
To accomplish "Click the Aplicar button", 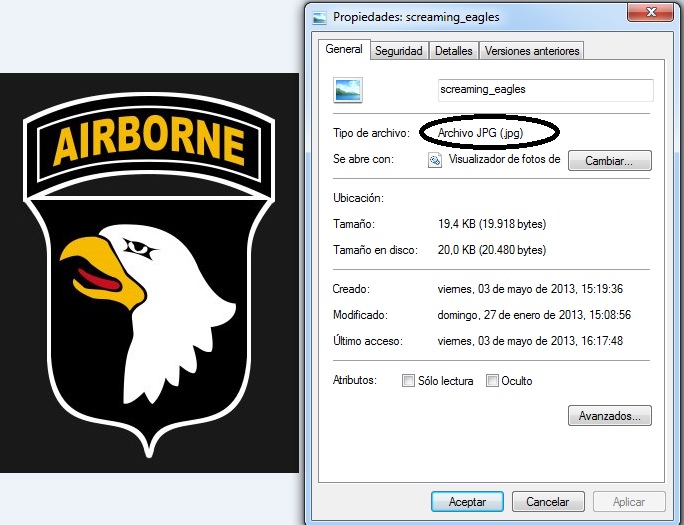I will pyautogui.click(x=628, y=502).
